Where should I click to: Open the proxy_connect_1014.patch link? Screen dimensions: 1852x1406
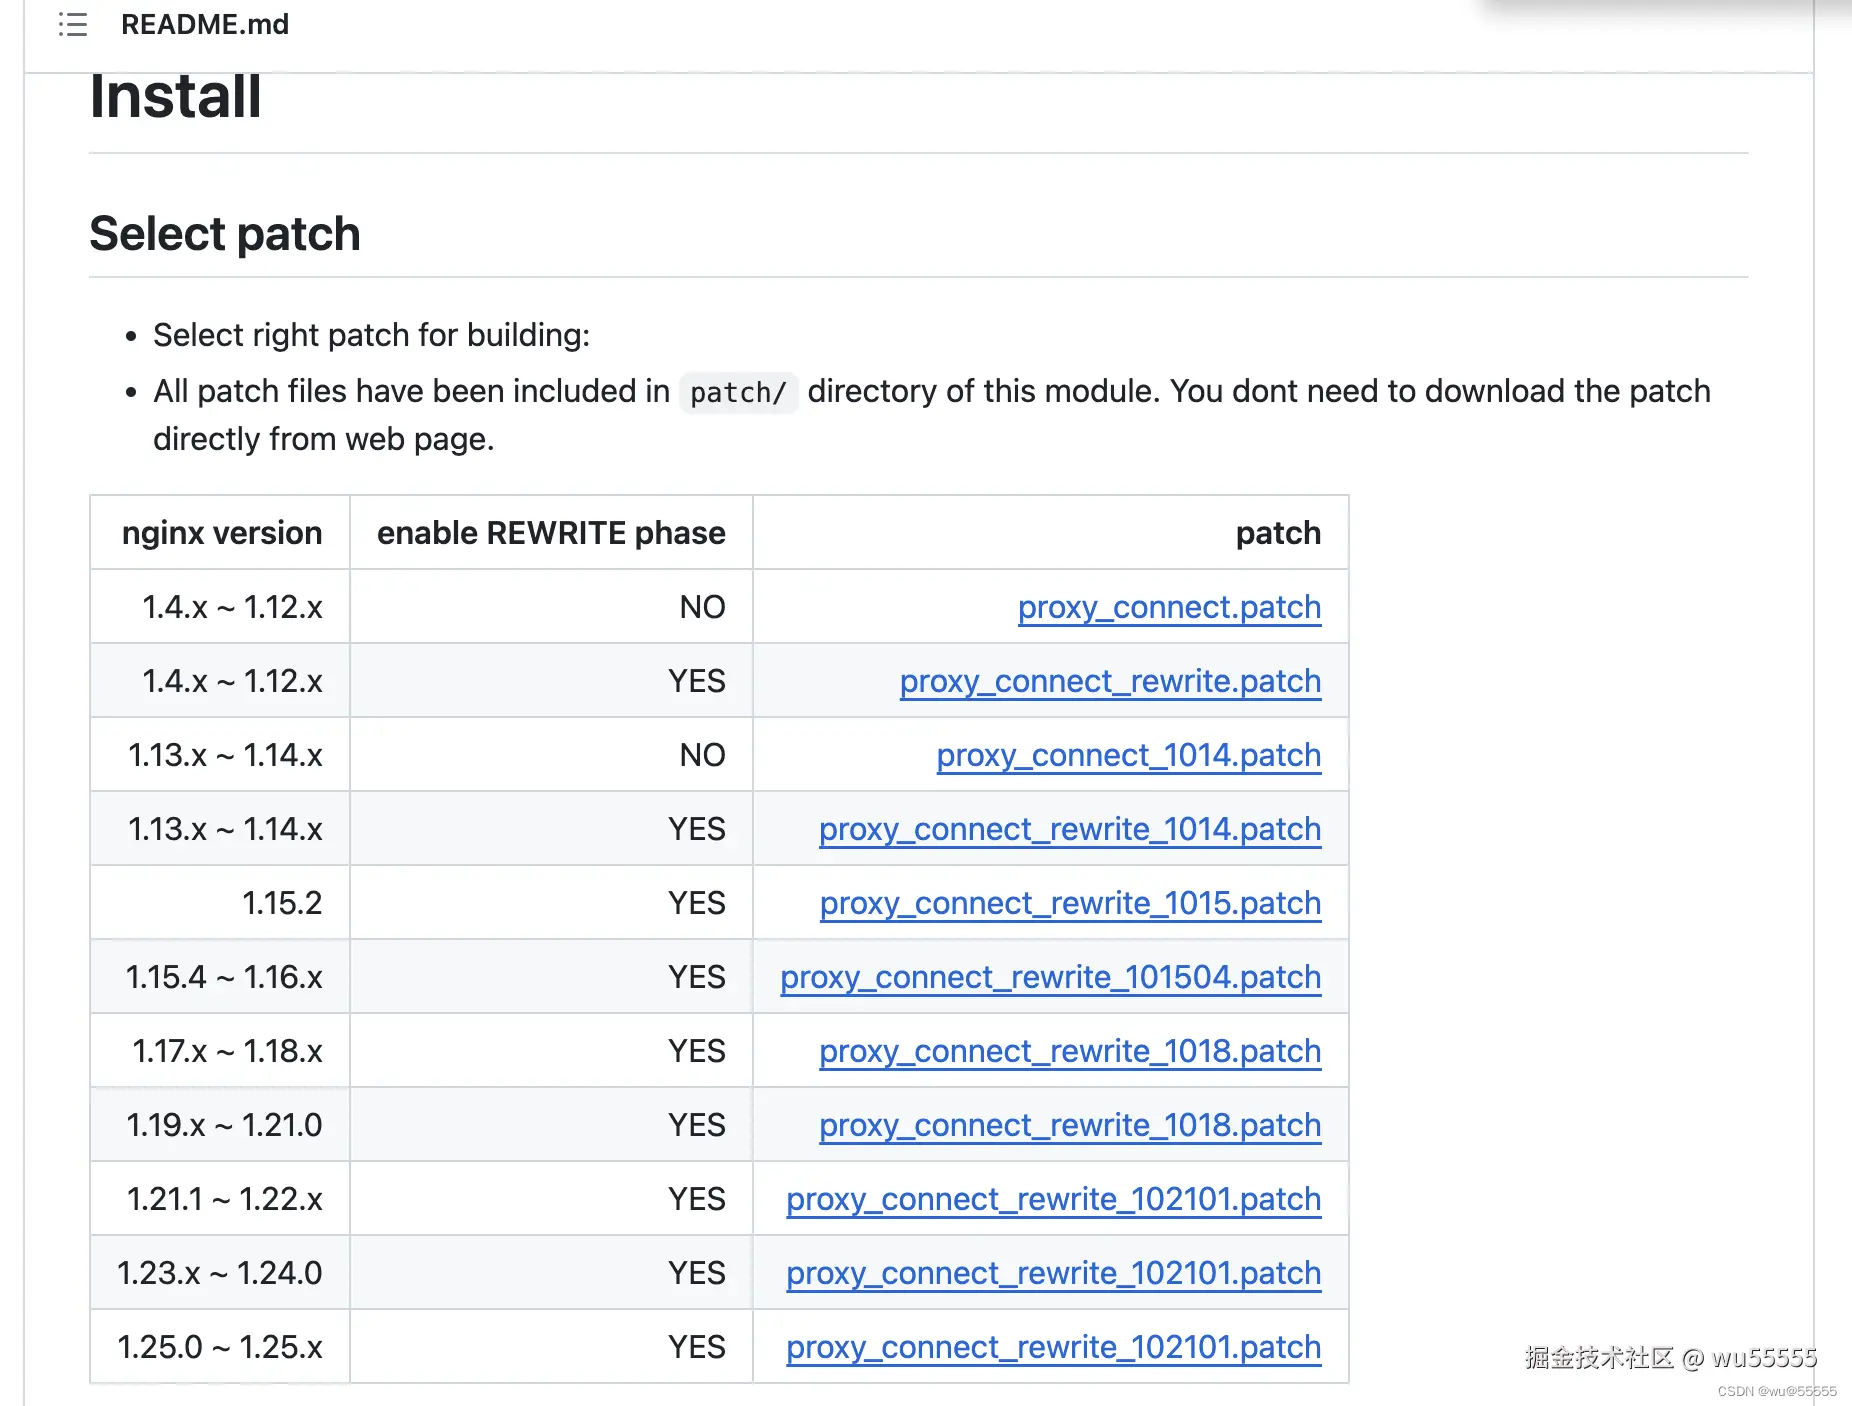pos(1128,755)
